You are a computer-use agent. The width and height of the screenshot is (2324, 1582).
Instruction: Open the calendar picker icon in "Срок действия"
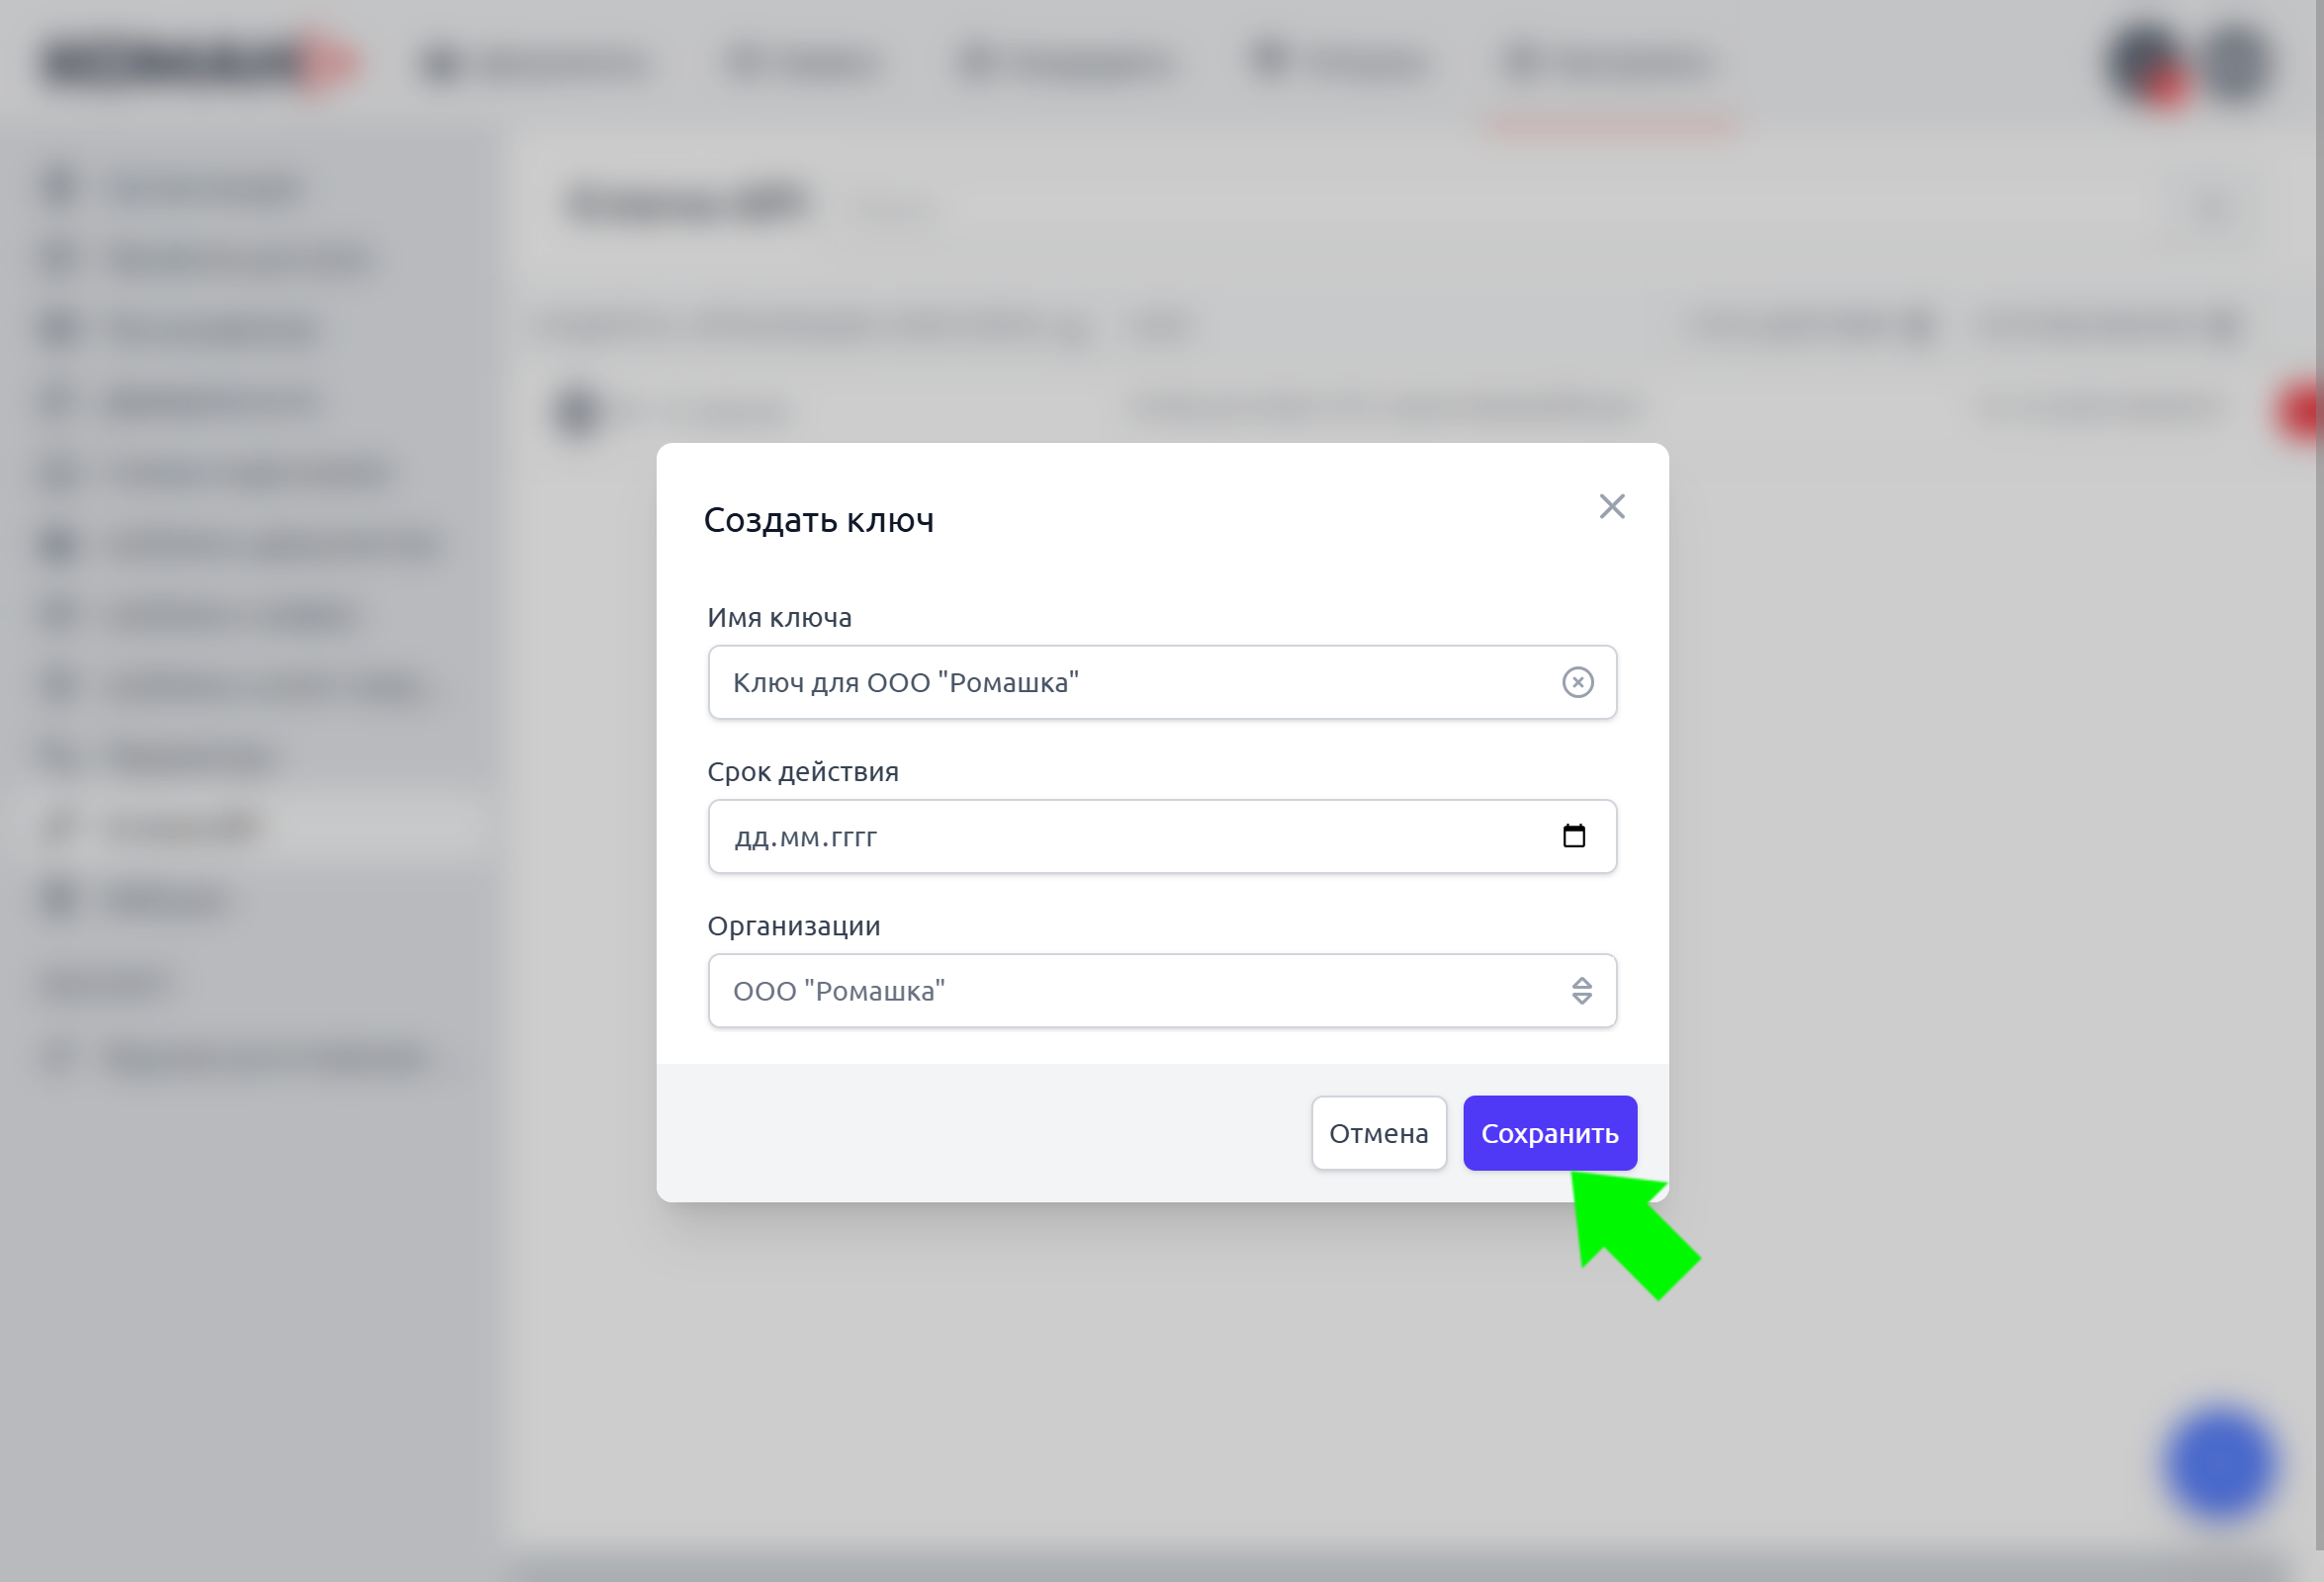click(1573, 836)
